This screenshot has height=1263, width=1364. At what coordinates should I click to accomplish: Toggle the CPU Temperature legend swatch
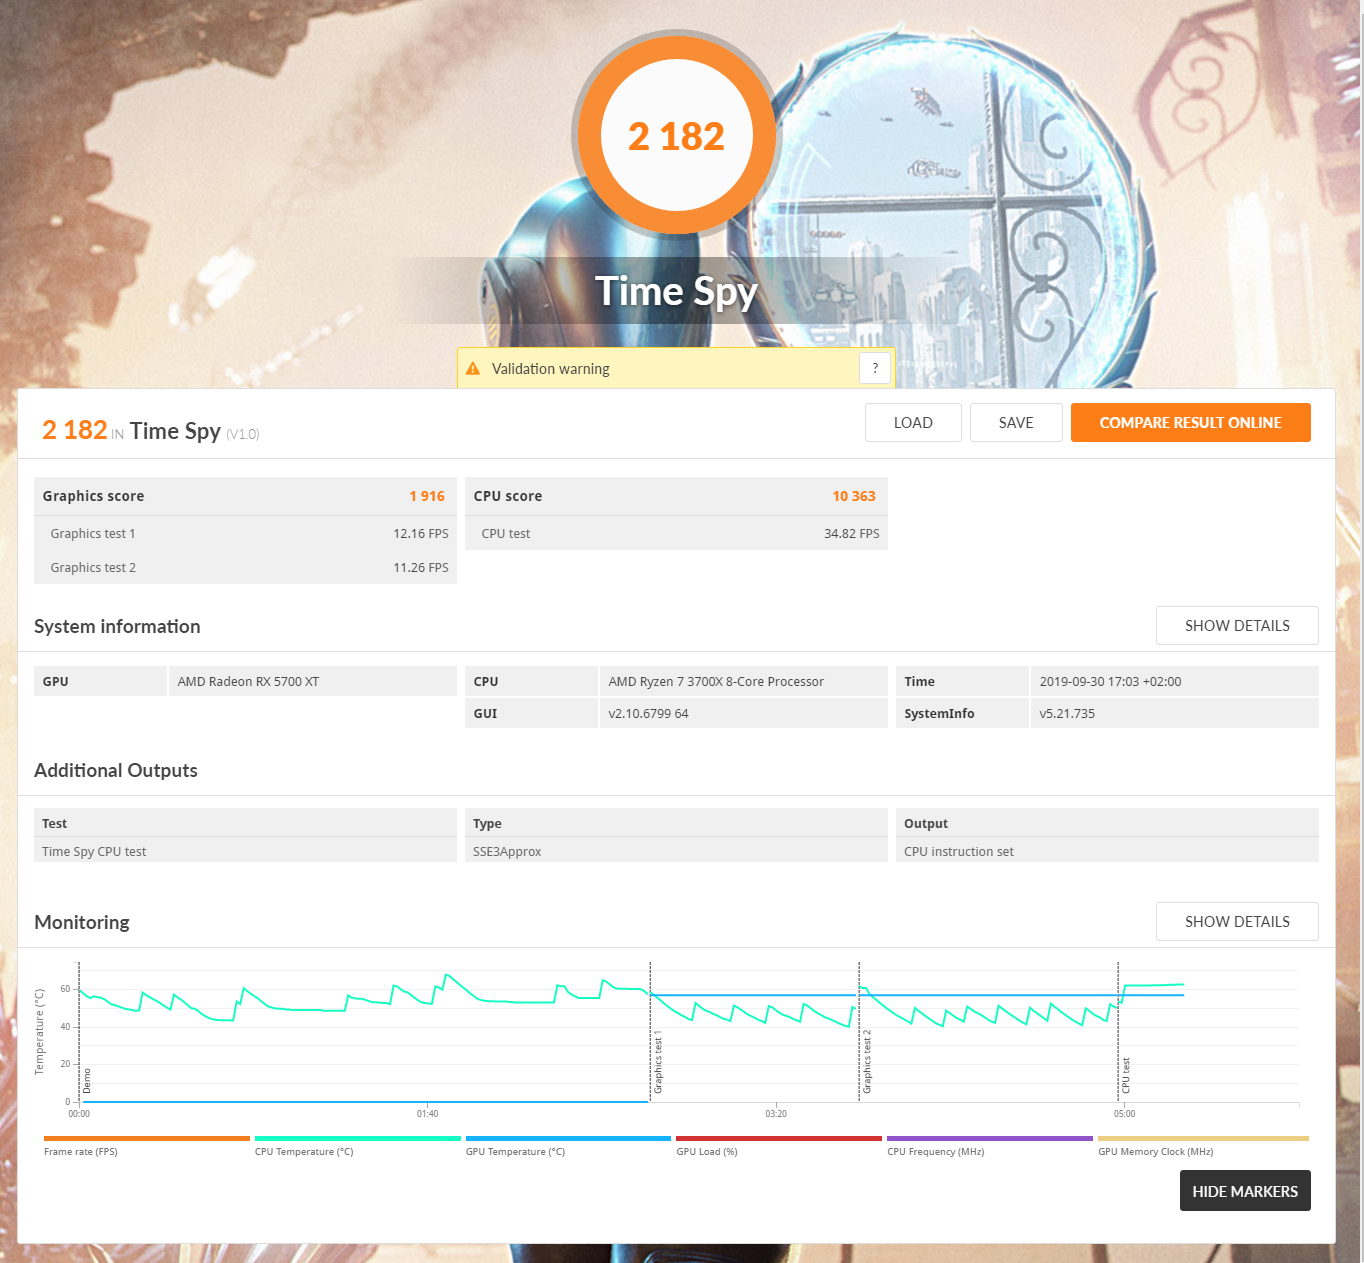click(358, 1138)
